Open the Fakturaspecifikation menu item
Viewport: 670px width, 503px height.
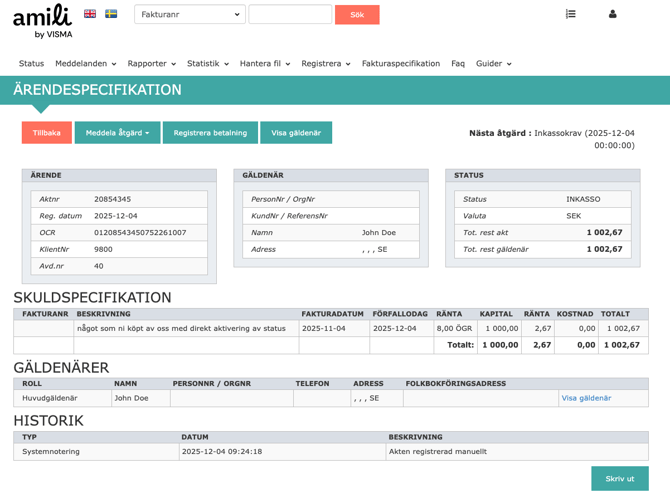click(x=400, y=63)
